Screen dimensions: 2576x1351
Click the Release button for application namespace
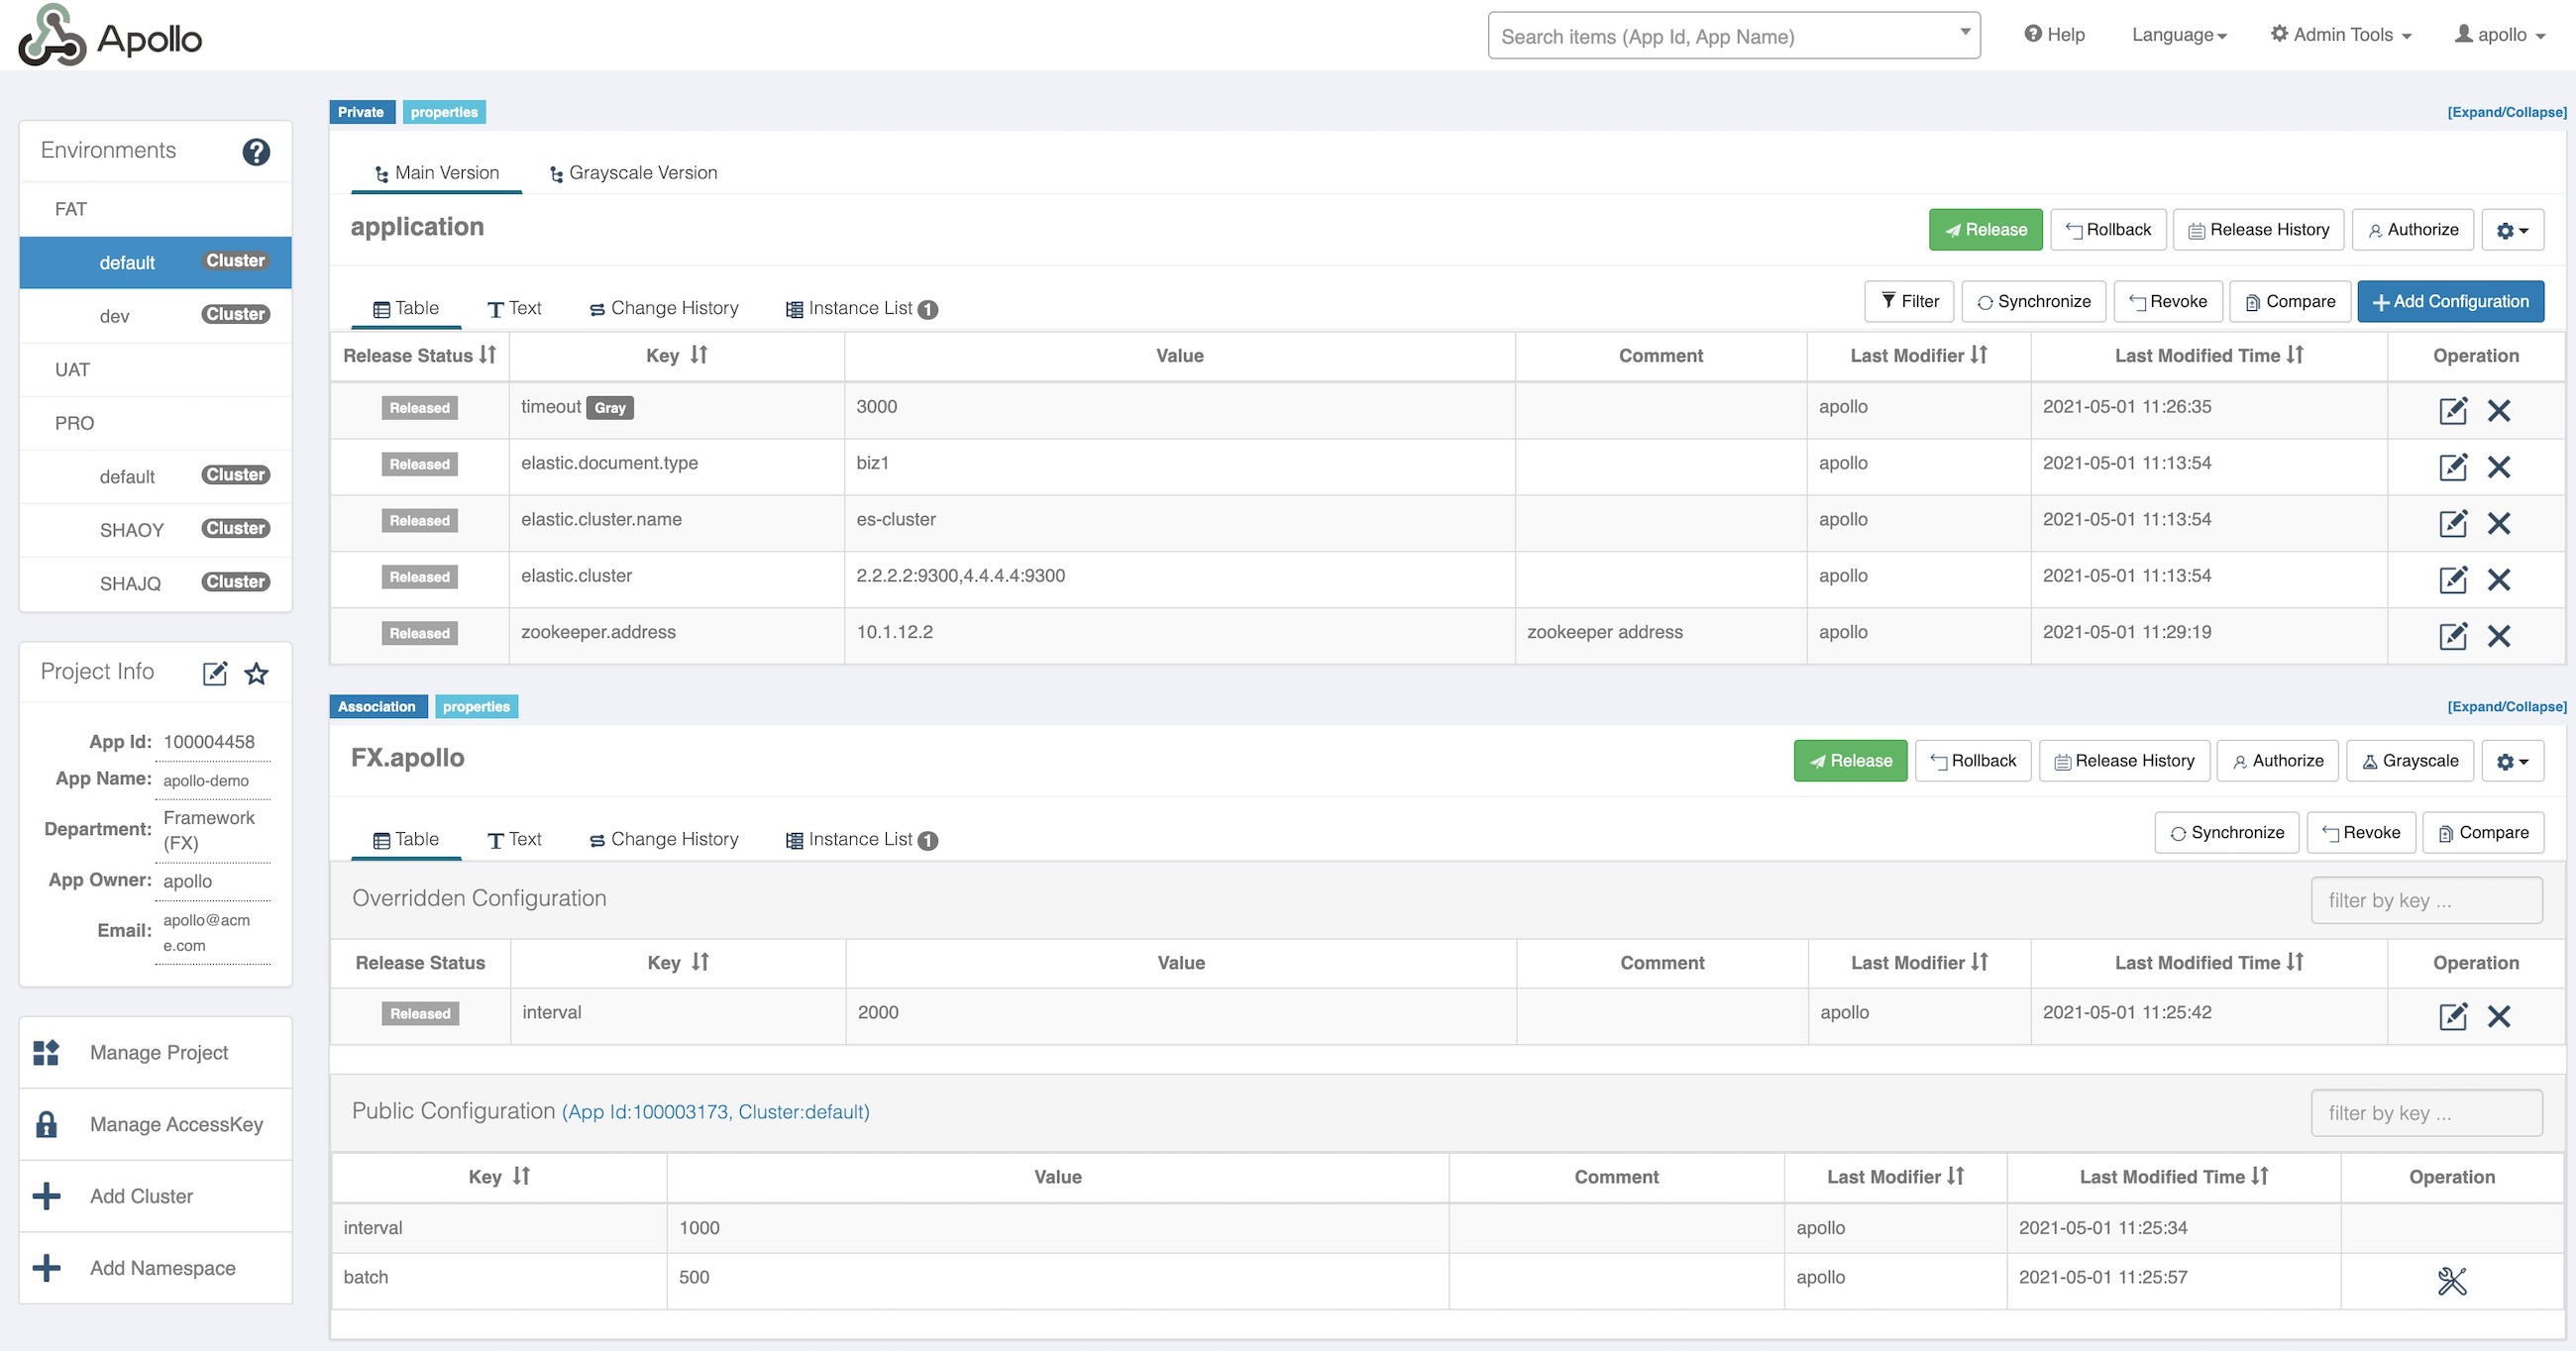pos(1984,228)
